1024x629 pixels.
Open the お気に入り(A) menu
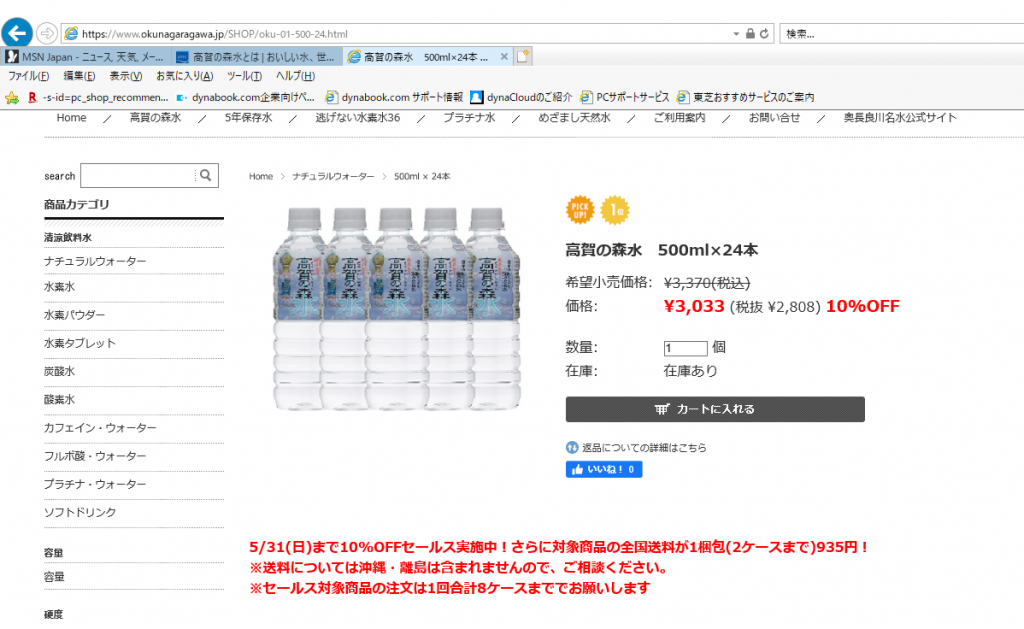(184, 76)
